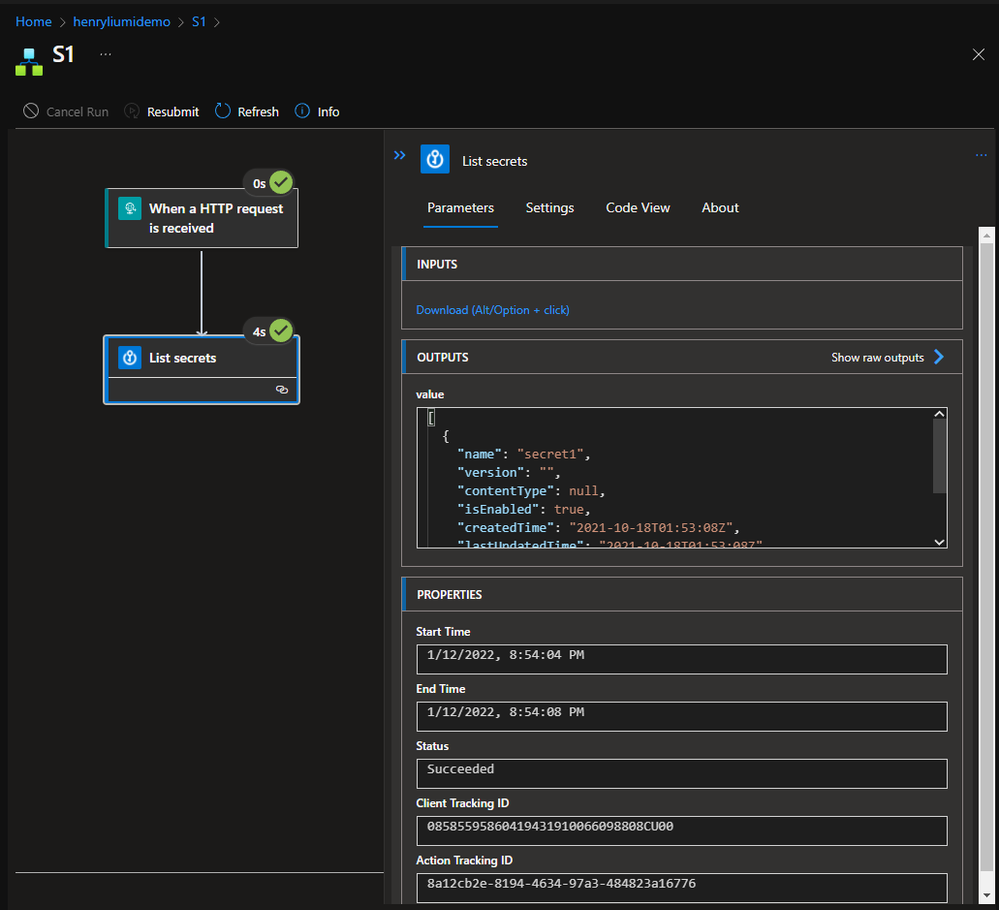This screenshot has height=910, width=999.
Task: Click the End Time field
Action: point(681,716)
